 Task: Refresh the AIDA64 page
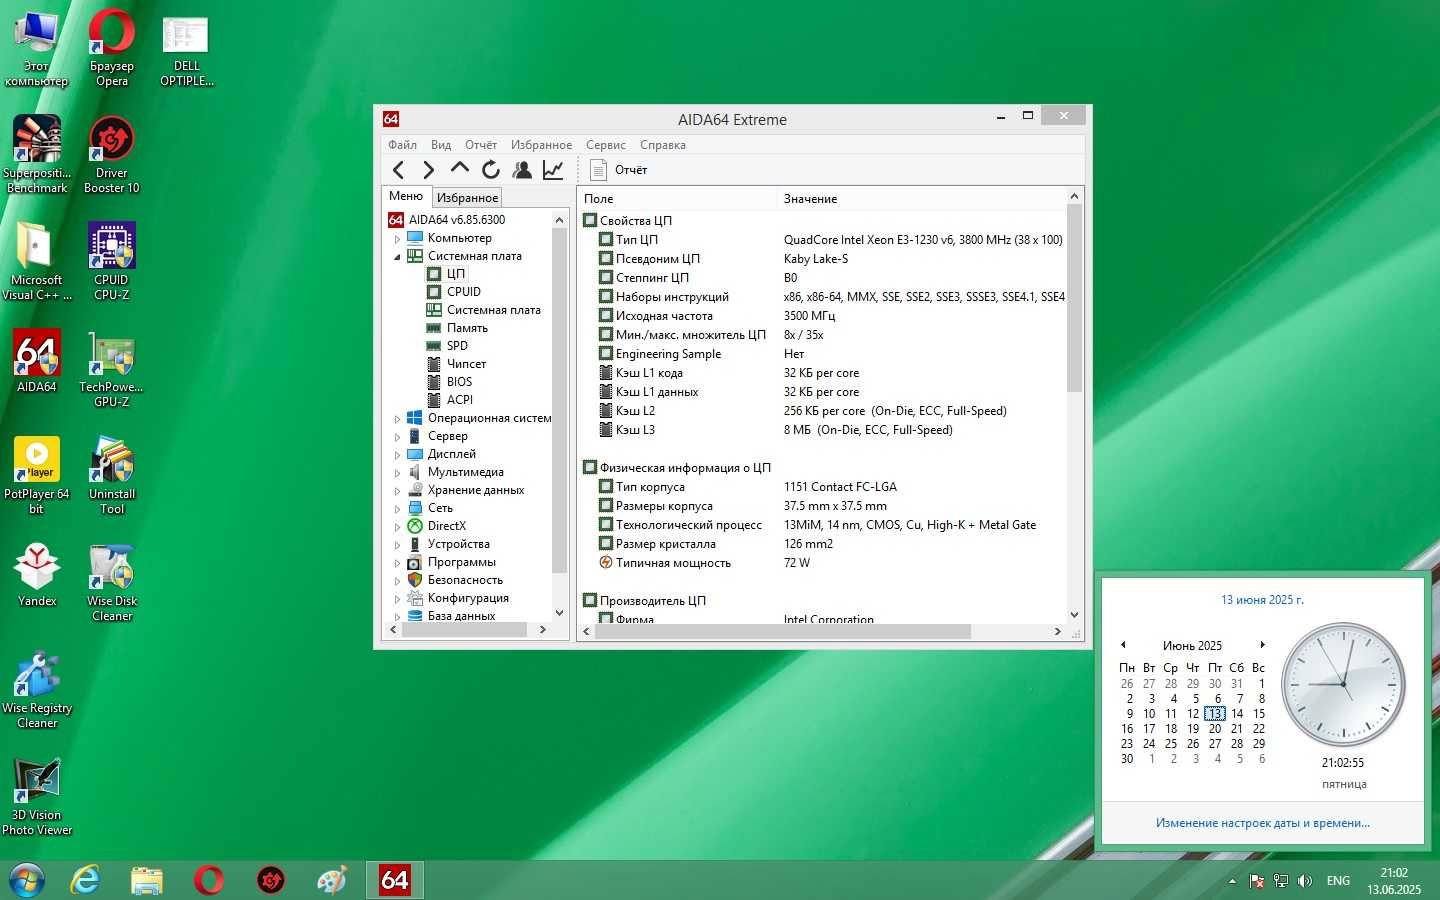tap(491, 170)
